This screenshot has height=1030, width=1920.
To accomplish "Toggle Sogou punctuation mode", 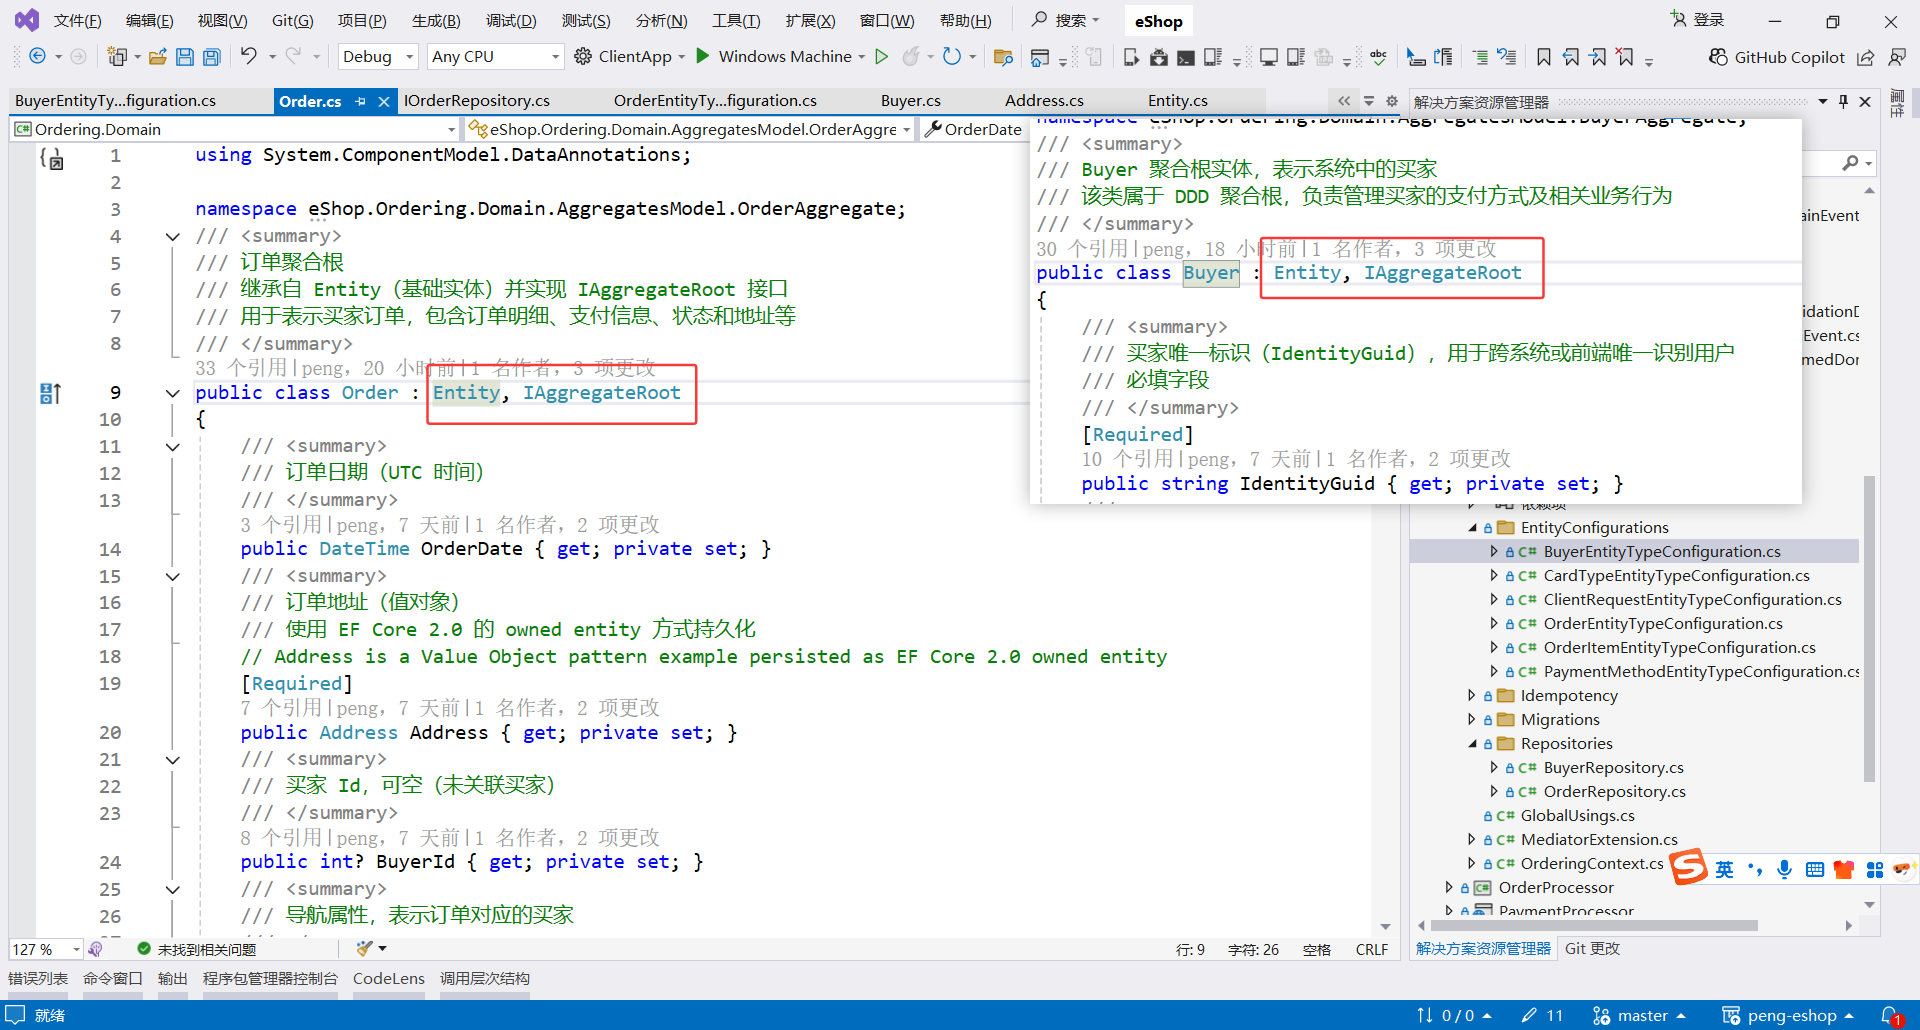I will coord(1755,870).
